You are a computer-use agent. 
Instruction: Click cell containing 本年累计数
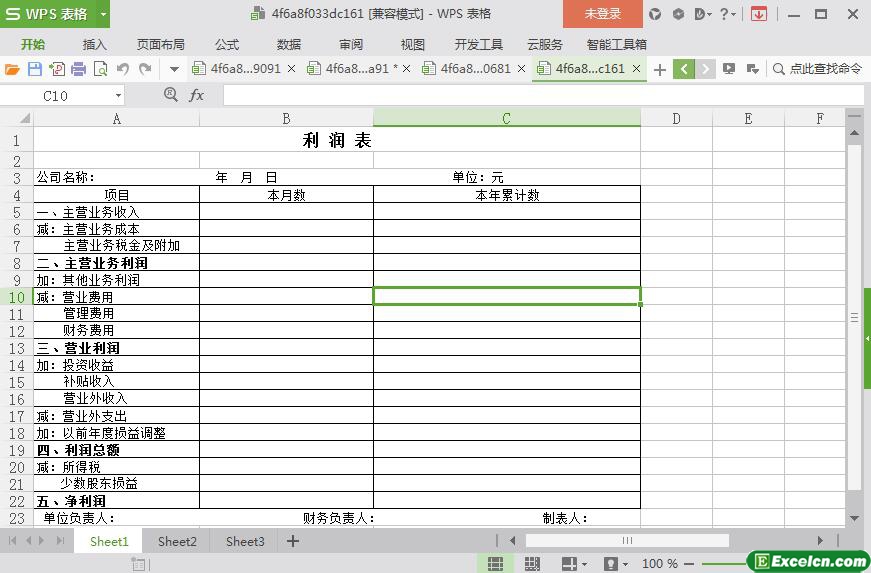(x=507, y=195)
